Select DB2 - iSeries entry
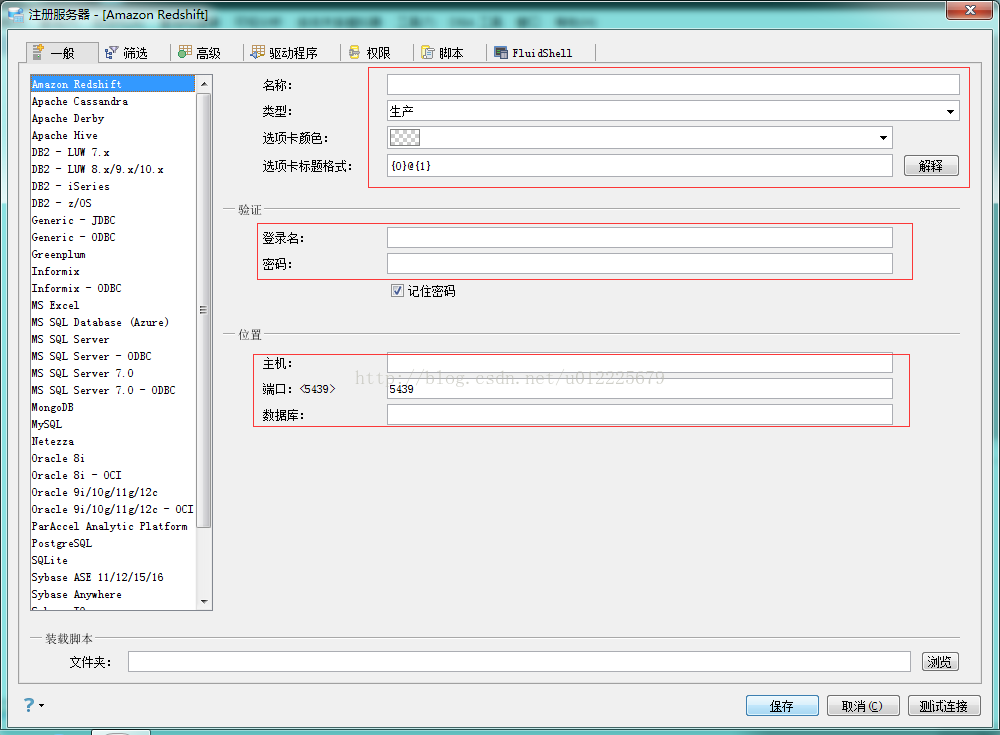This screenshot has width=1000, height=735. coord(113,186)
